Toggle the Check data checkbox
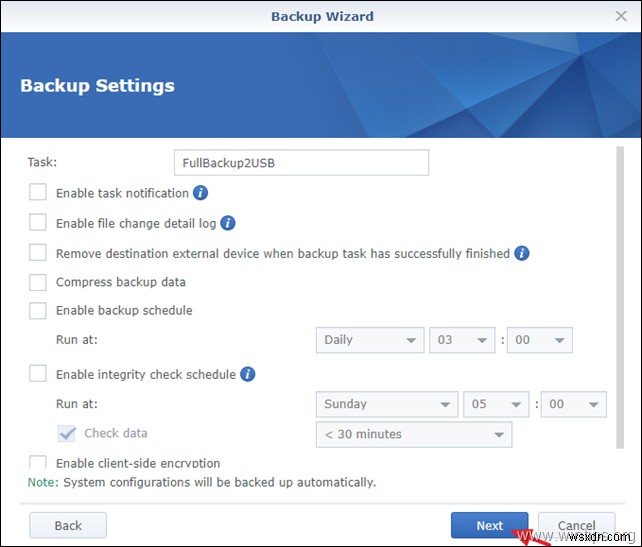Viewport: 642px width, 547px height. 66,433
